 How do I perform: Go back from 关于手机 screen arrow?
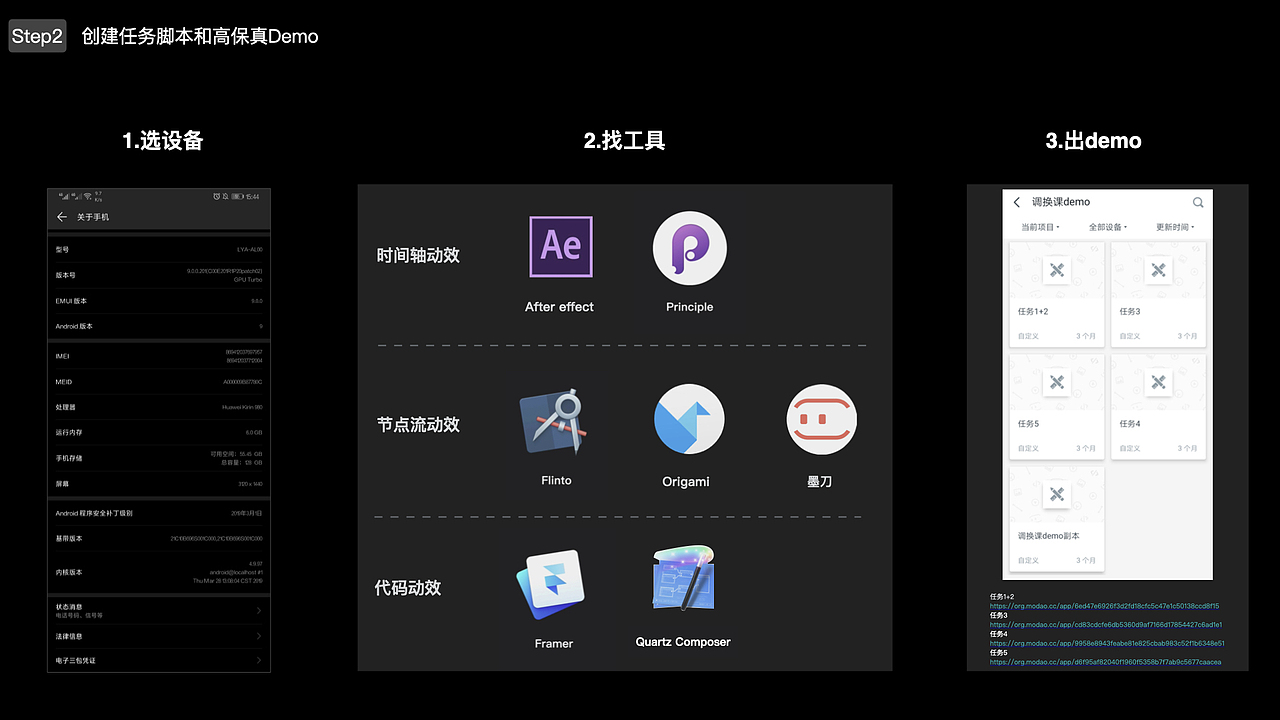click(62, 217)
